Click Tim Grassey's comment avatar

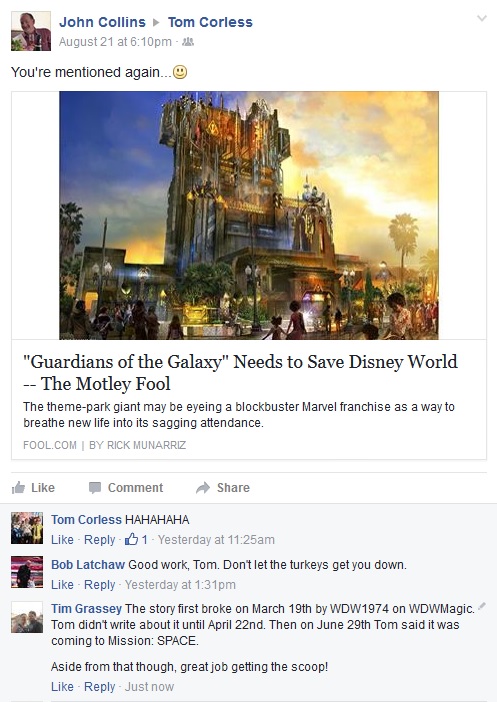[x=27, y=617]
